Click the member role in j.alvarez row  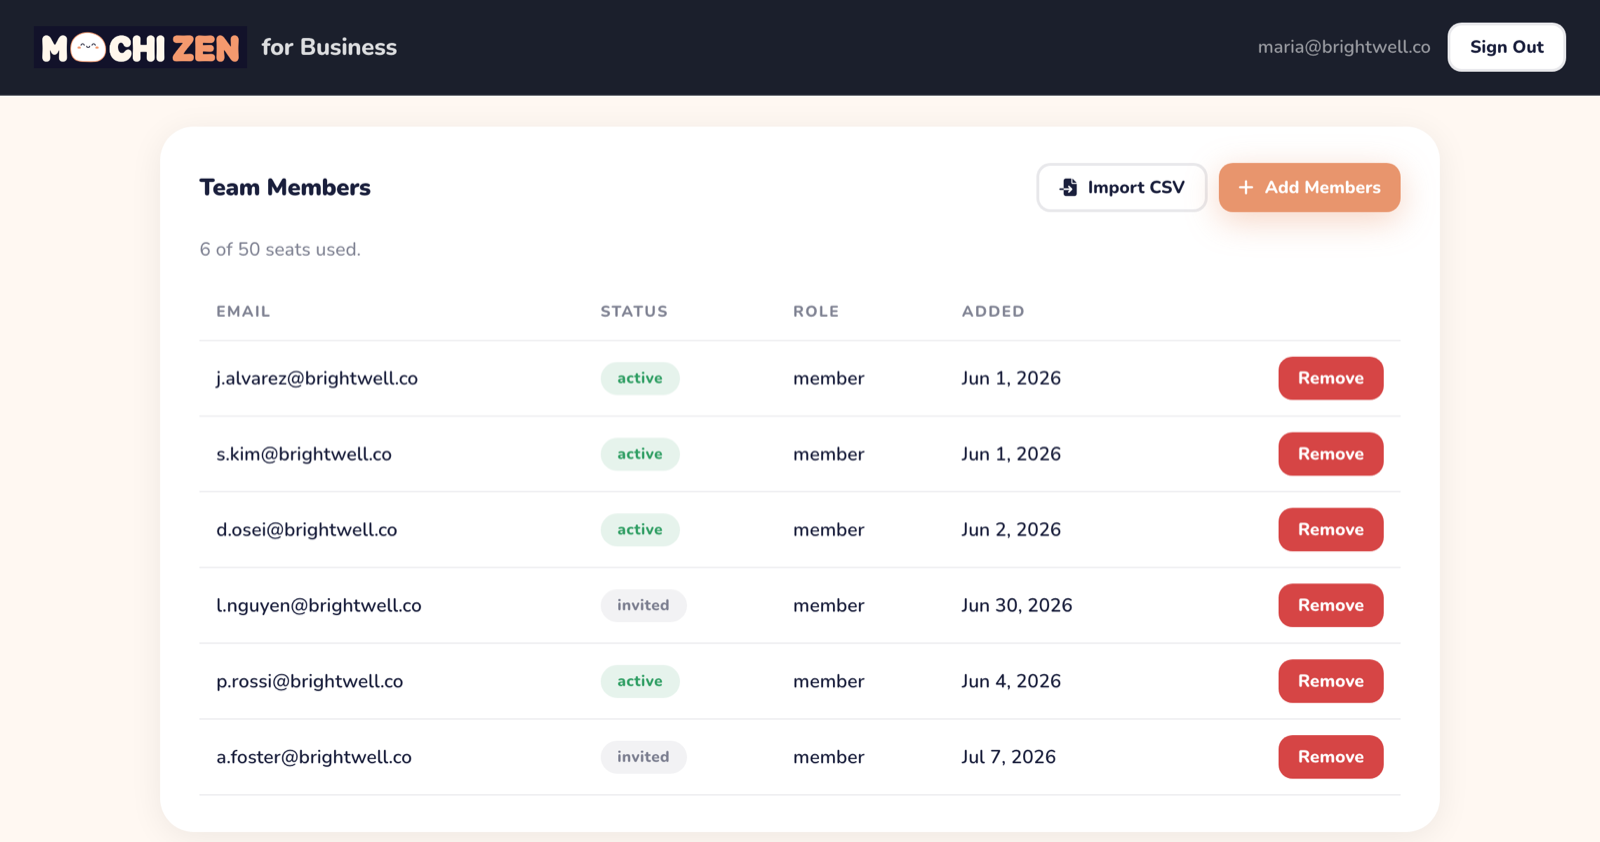pyautogui.click(x=829, y=378)
